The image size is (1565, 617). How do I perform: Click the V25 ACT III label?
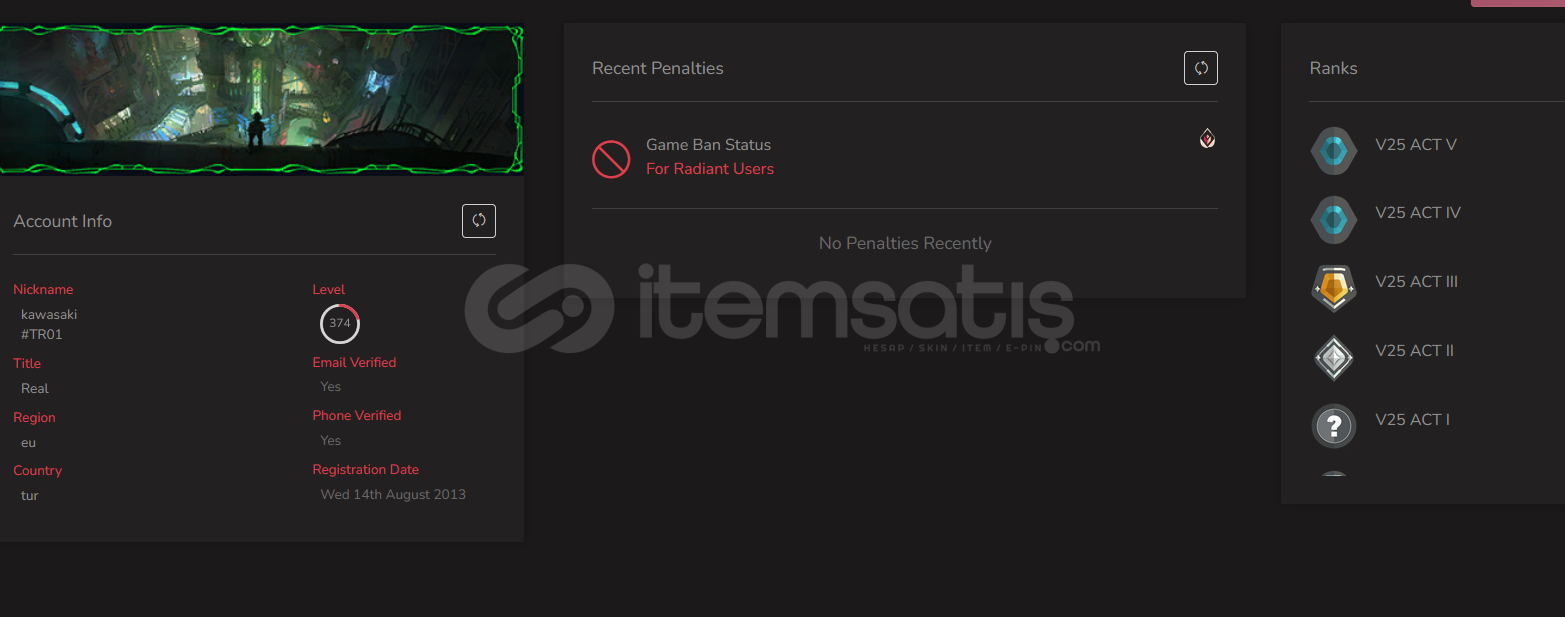(1416, 282)
